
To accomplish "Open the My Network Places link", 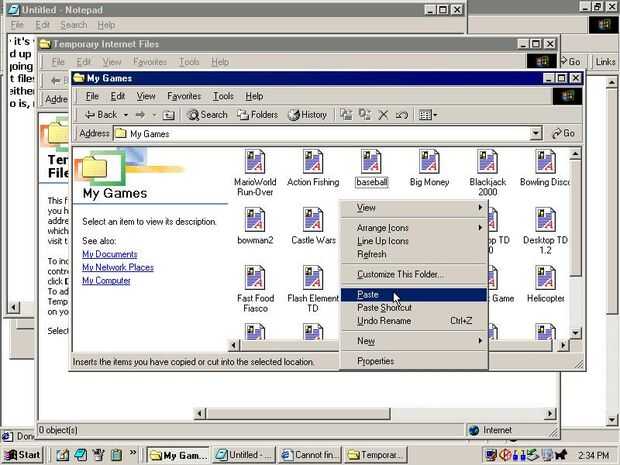I will (118, 267).
